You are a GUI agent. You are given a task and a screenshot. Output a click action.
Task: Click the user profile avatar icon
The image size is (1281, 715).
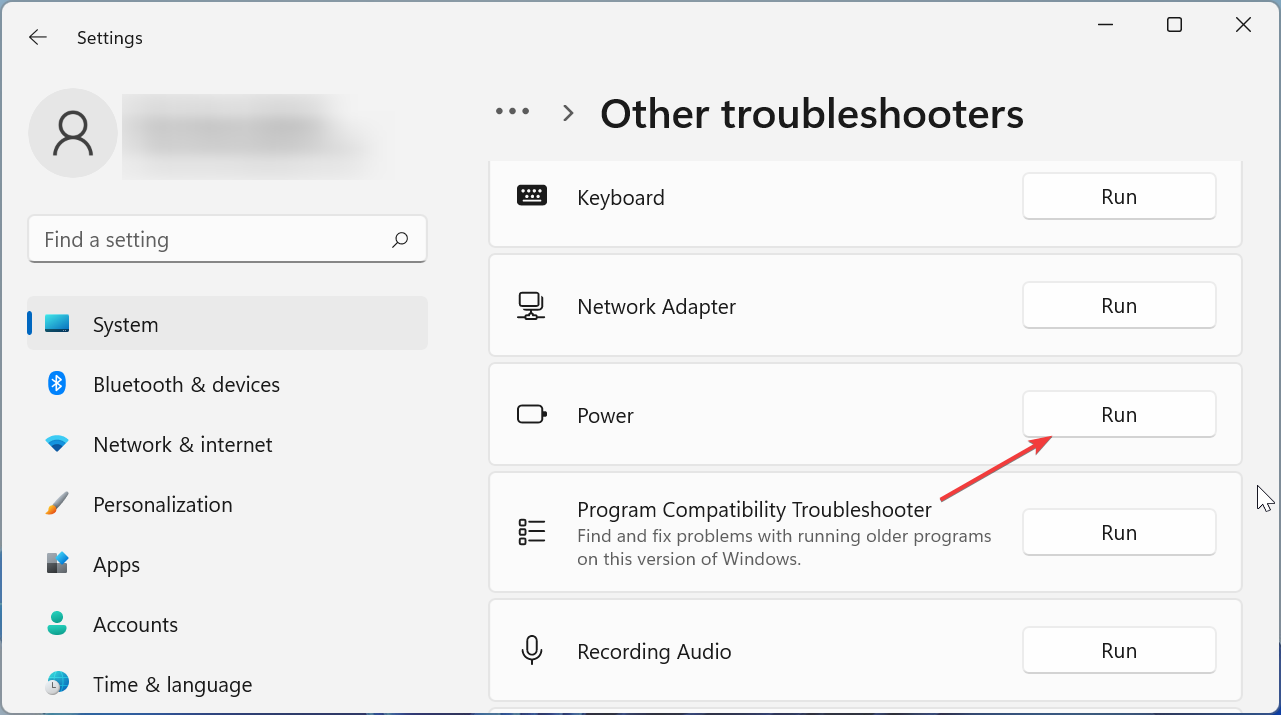[x=73, y=133]
